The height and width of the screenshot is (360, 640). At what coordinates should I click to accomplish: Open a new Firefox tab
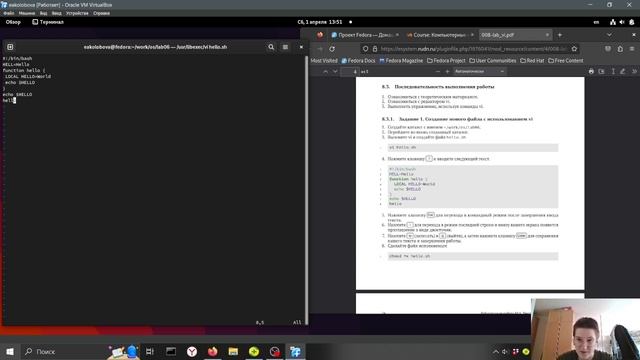click(x=560, y=35)
